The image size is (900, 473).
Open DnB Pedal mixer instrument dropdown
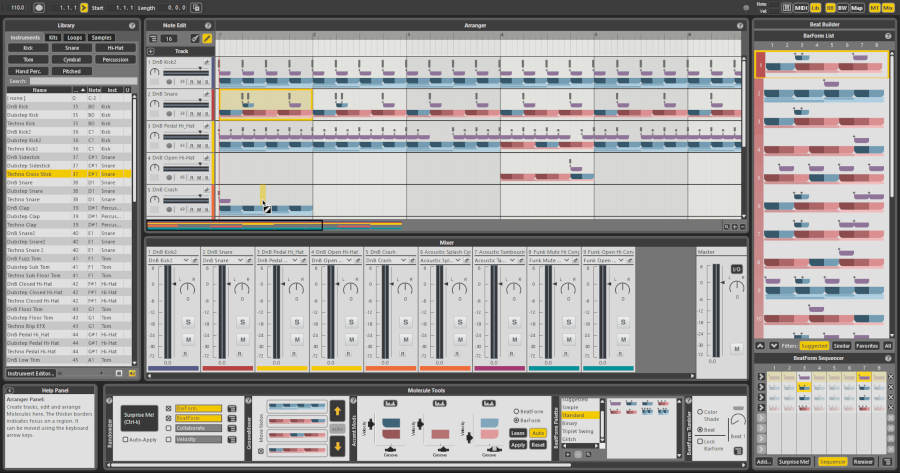pos(295,261)
